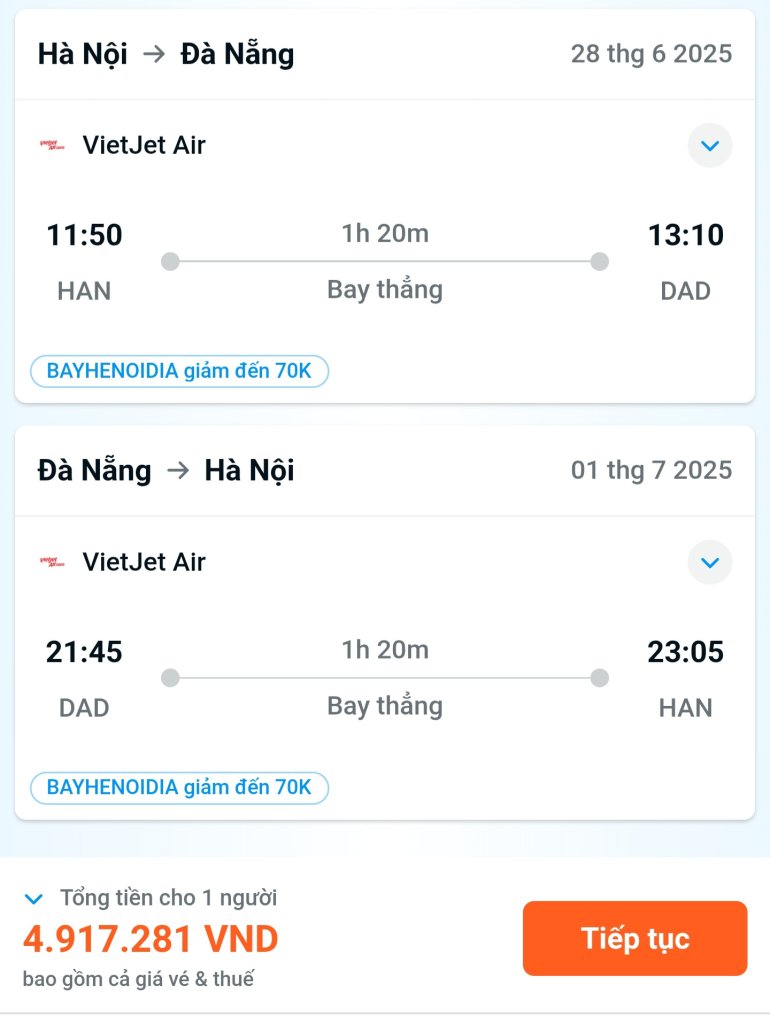
Task: Tap the Tiếp tục button
Action: (635, 938)
